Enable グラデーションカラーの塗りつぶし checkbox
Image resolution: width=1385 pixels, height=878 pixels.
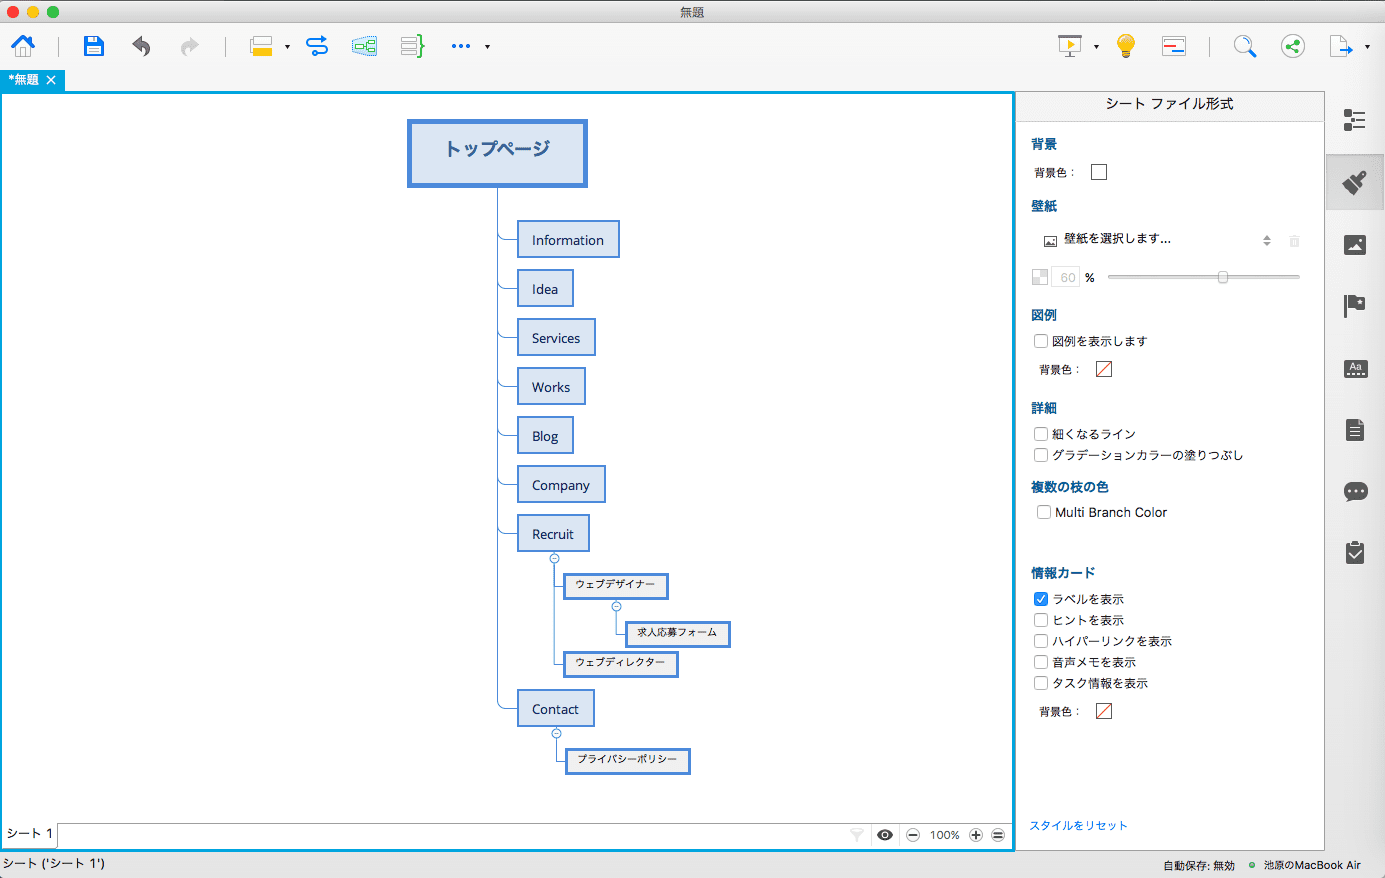click(x=1041, y=455)
